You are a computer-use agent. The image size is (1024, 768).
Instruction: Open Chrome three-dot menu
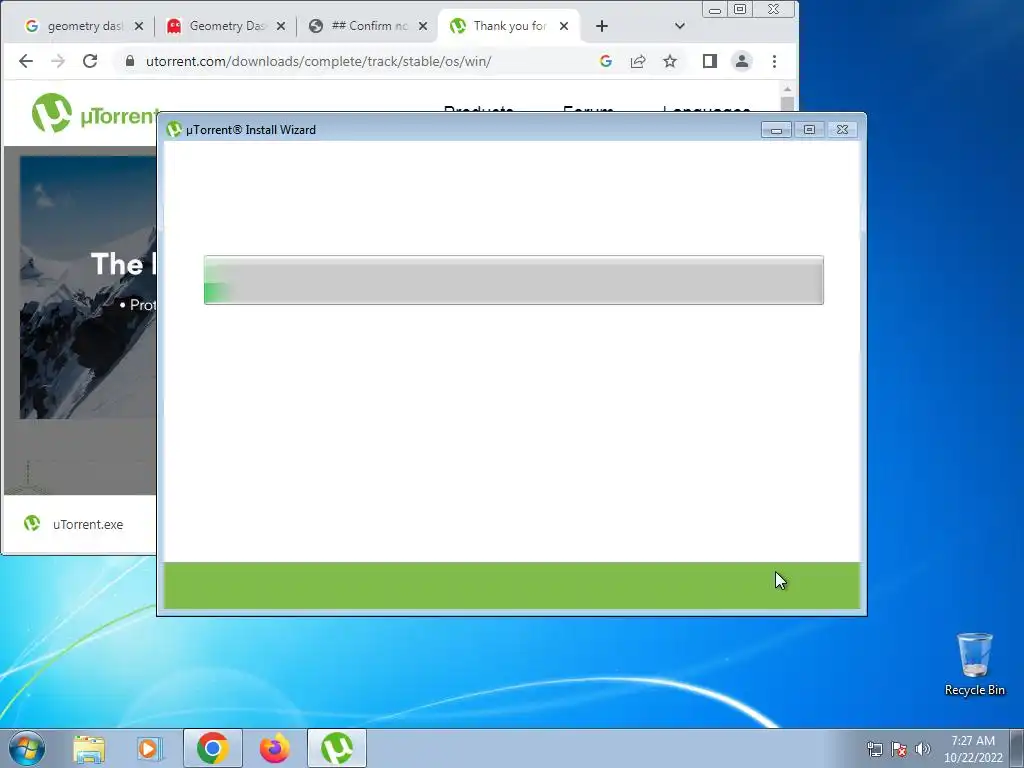[775, 61]
